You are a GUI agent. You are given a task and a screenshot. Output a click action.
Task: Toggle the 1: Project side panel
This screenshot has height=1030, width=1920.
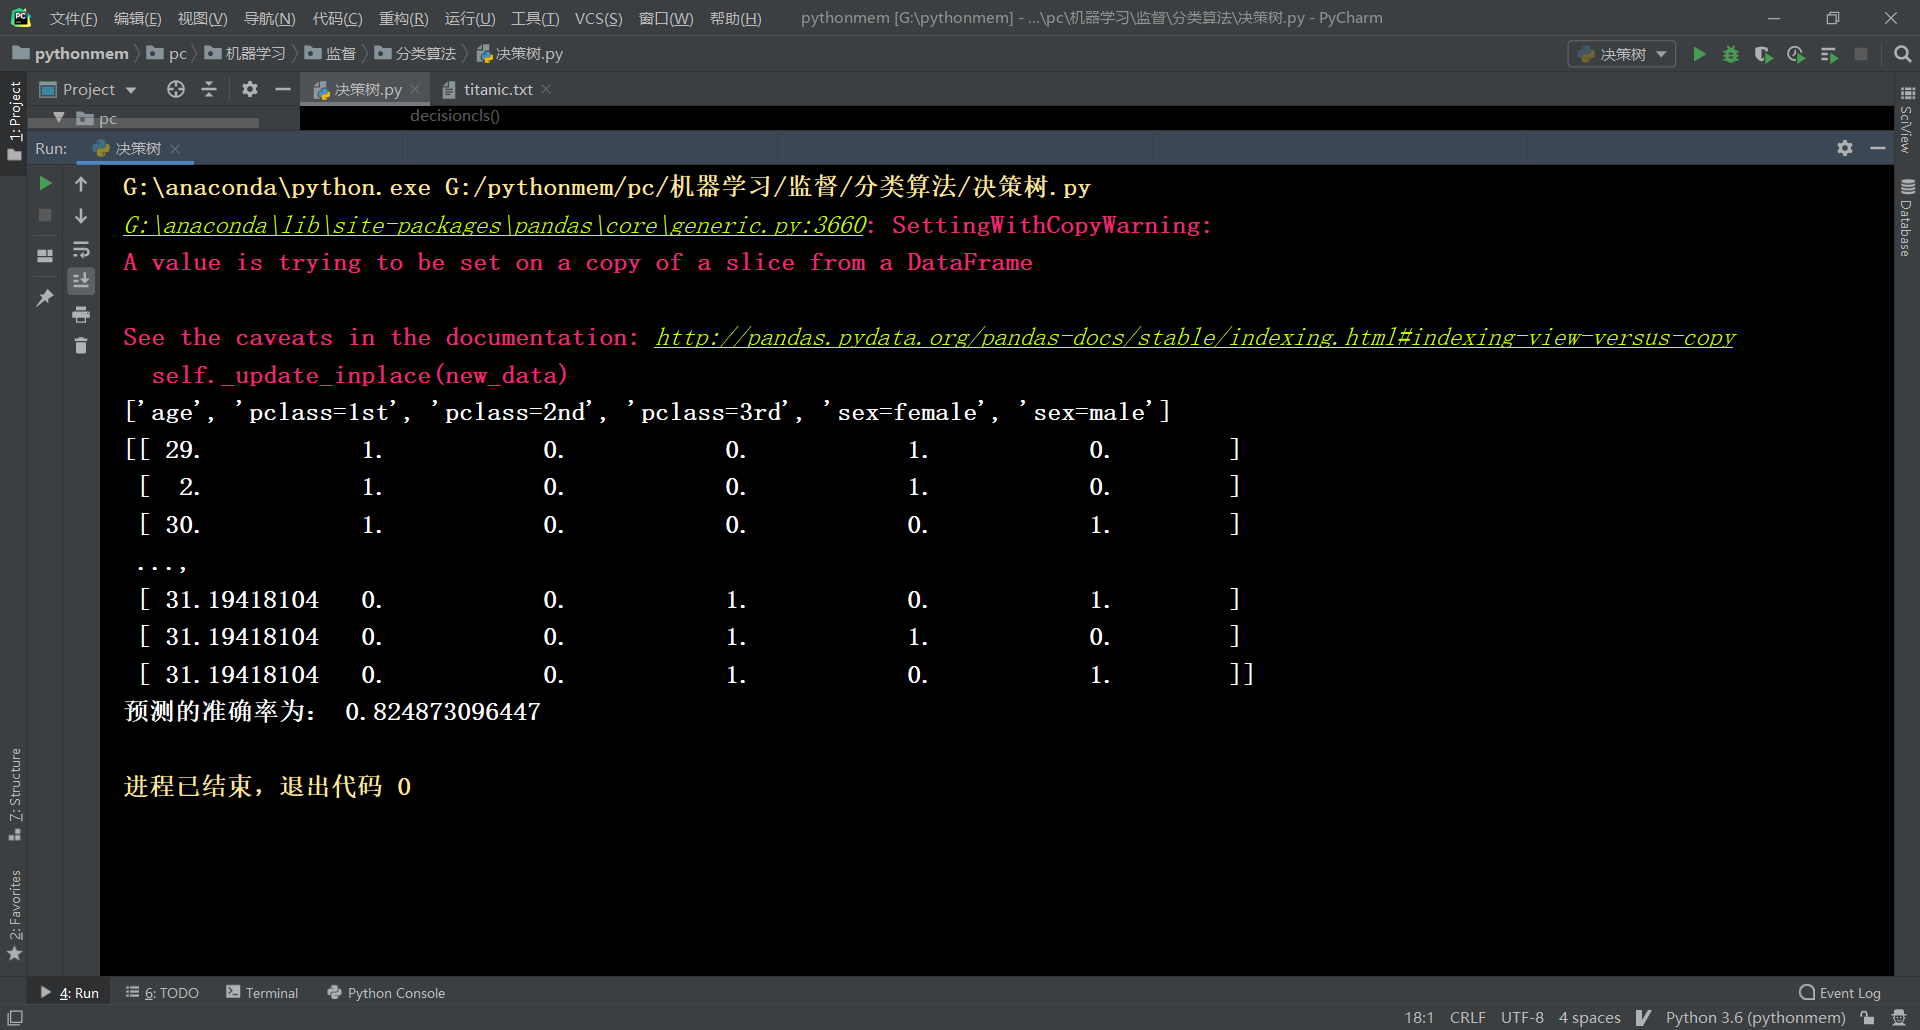point(14,120)
